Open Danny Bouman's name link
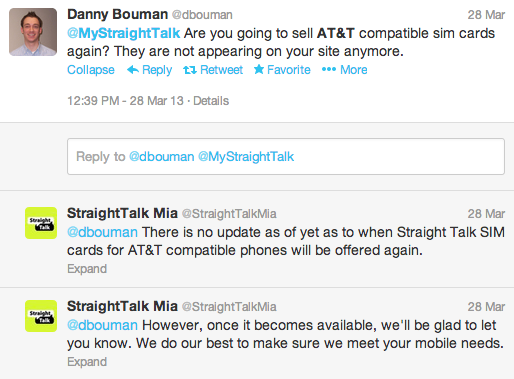This screenshot has width=514, height=379. pyautogui.click(x=117, y=14)
